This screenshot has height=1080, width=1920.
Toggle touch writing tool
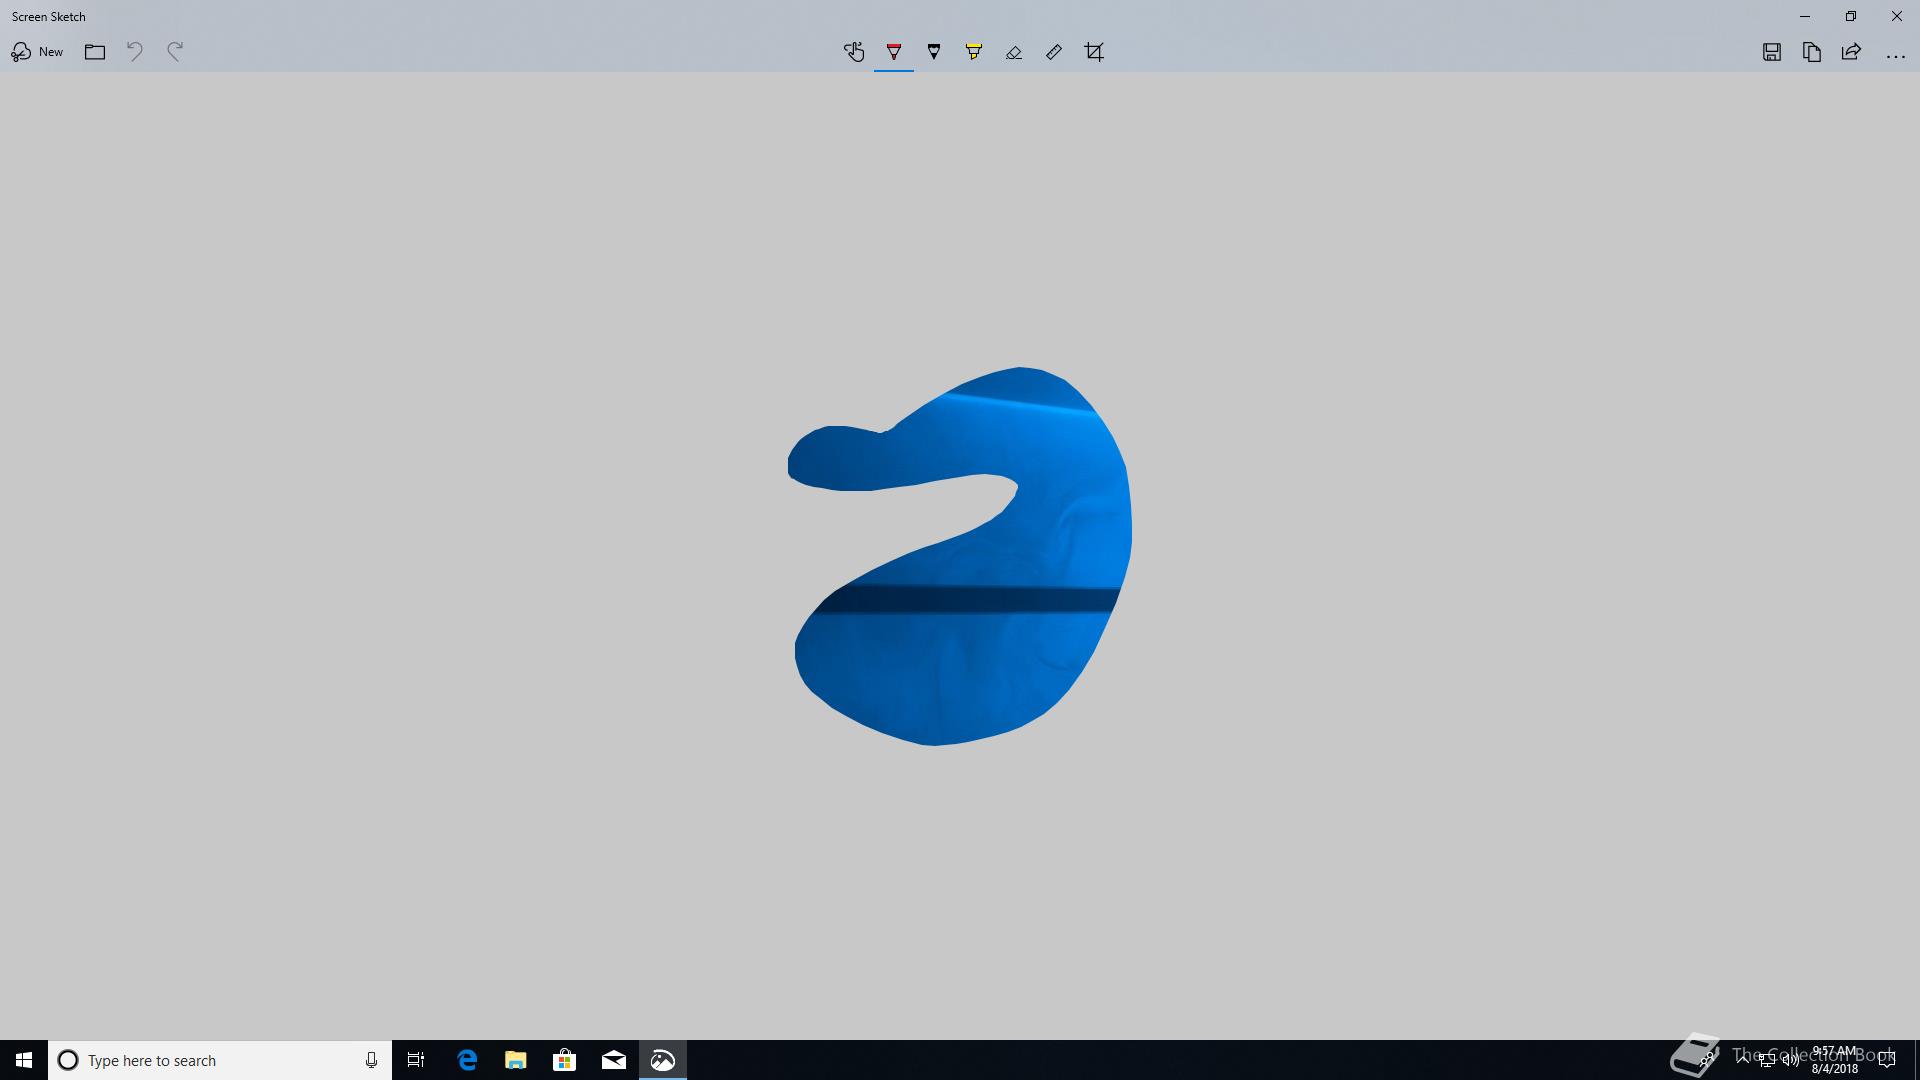click(854, 52)
